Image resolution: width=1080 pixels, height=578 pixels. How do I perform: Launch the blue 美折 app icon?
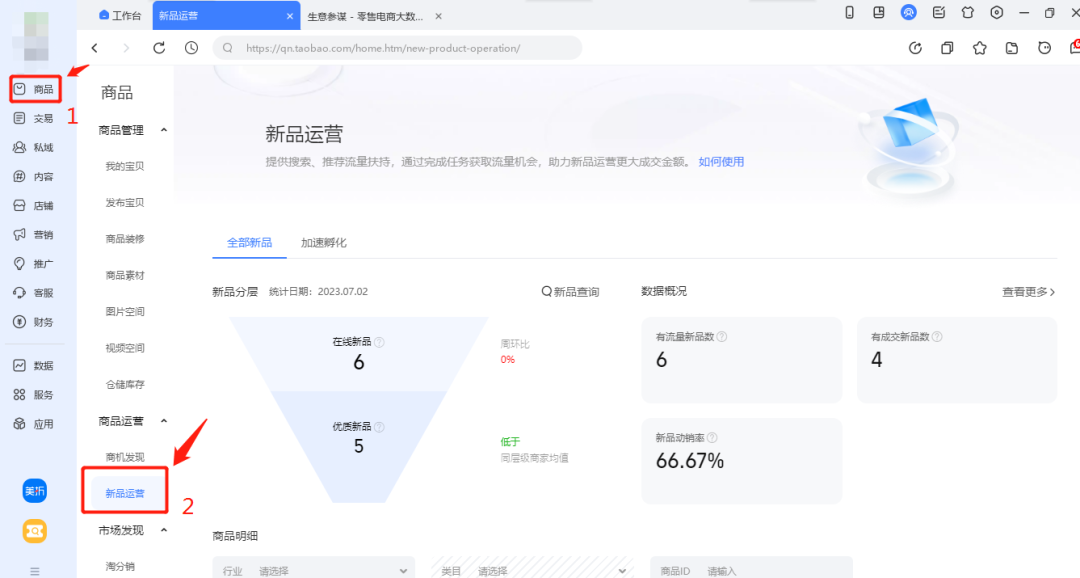point(34,491)
